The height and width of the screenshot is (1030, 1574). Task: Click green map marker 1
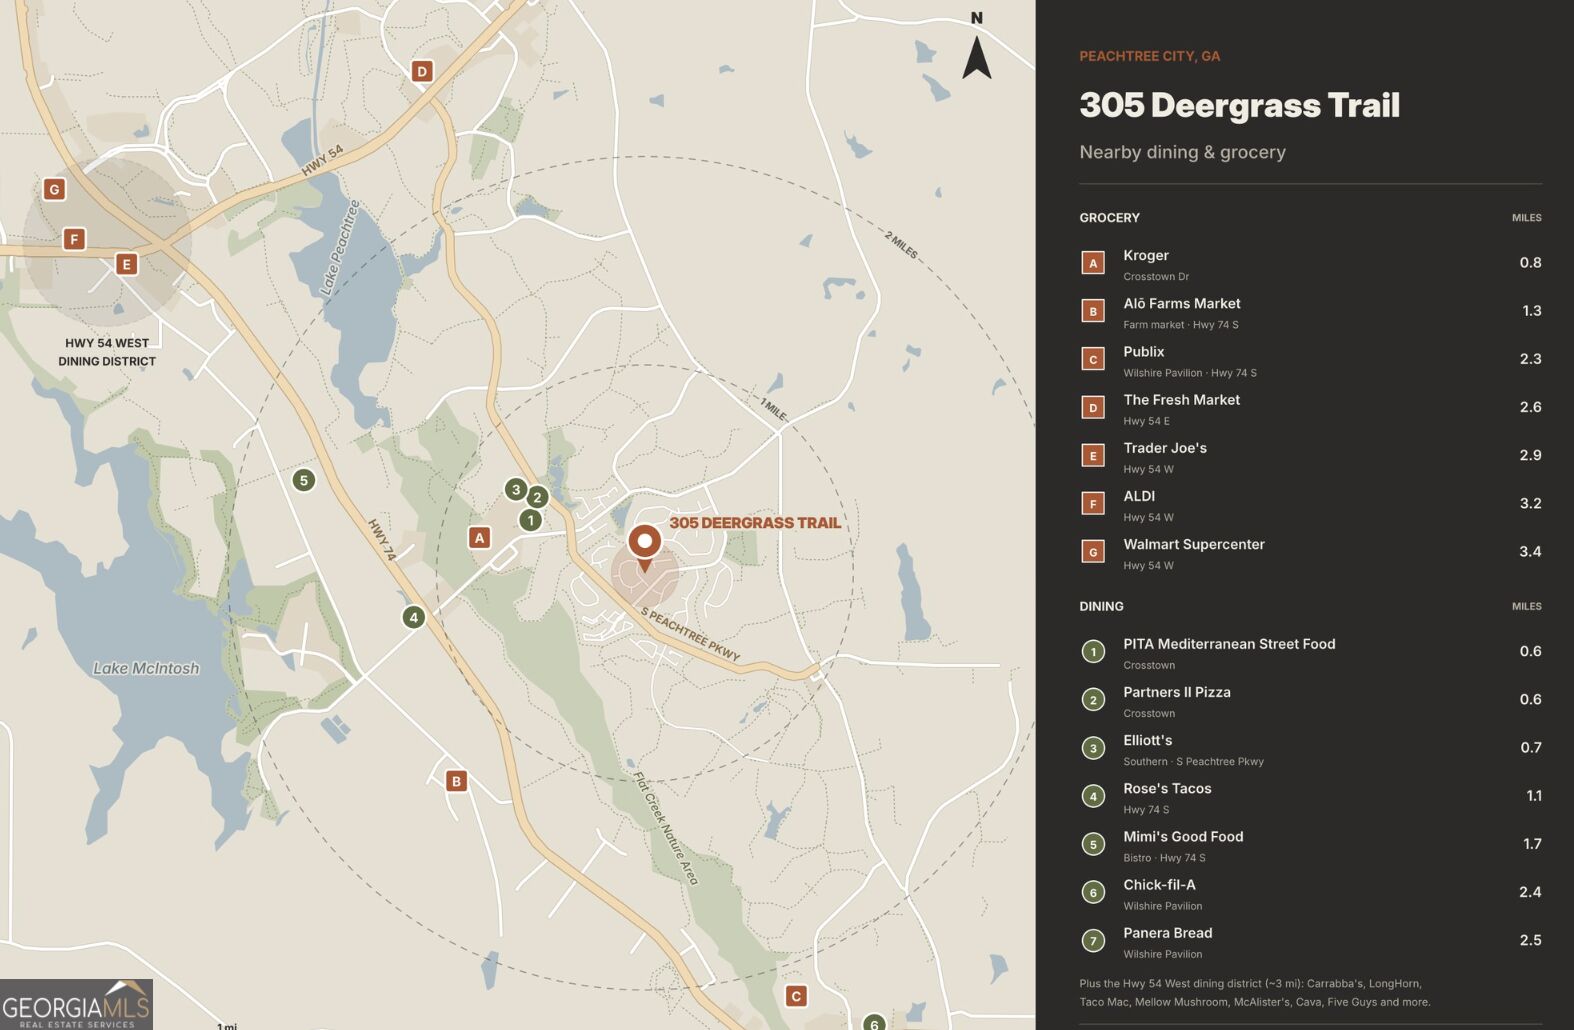click(530, 520)
